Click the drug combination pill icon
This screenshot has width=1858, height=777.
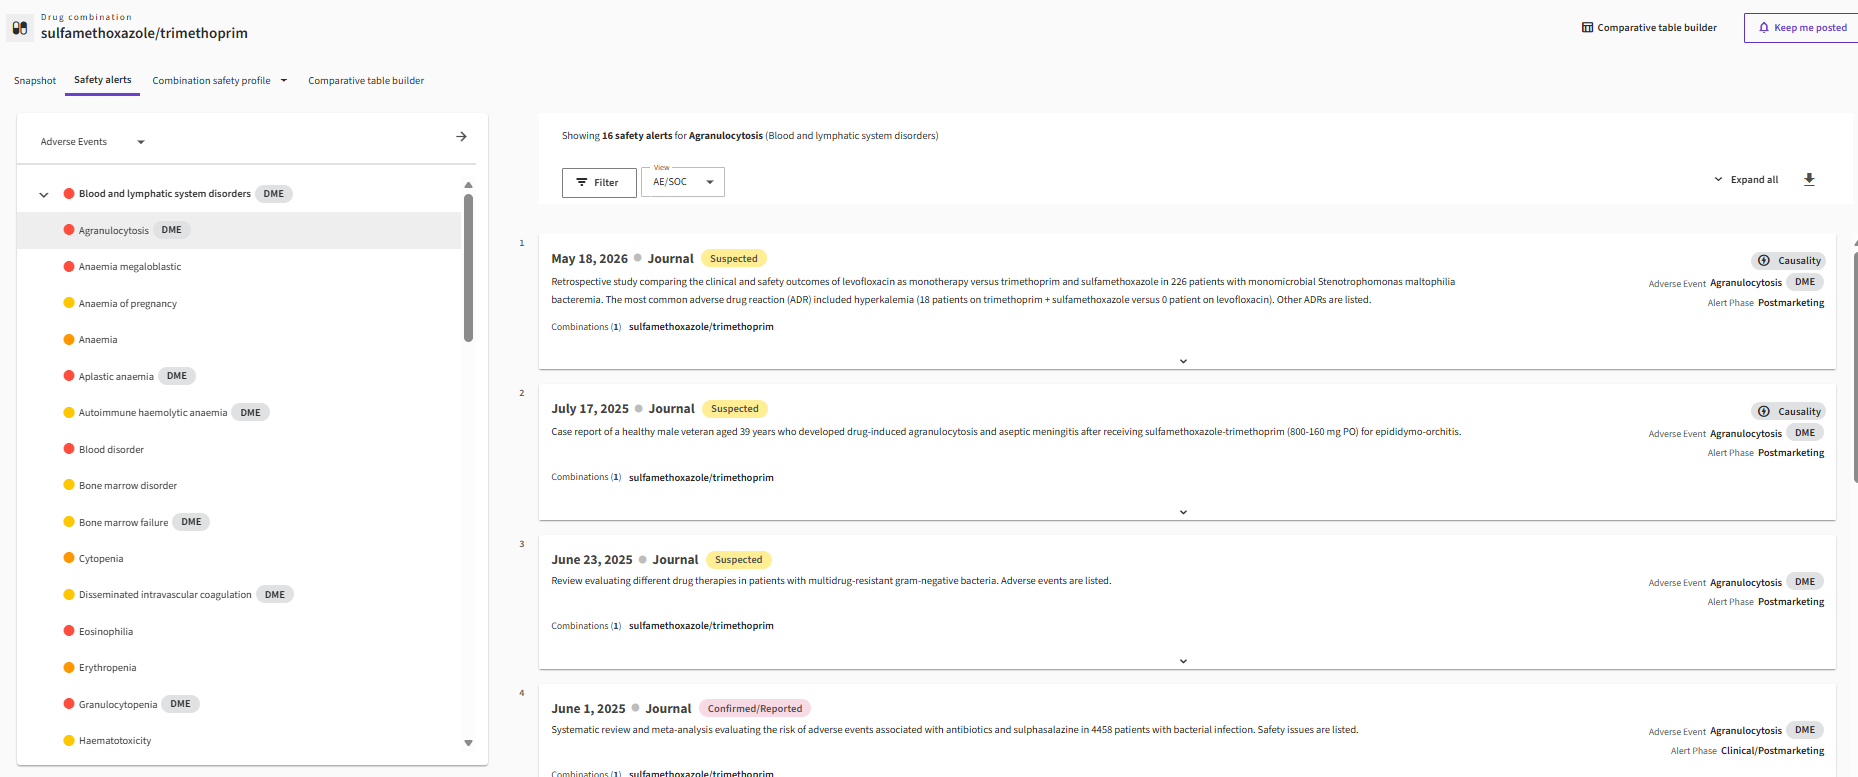(20, 28)
